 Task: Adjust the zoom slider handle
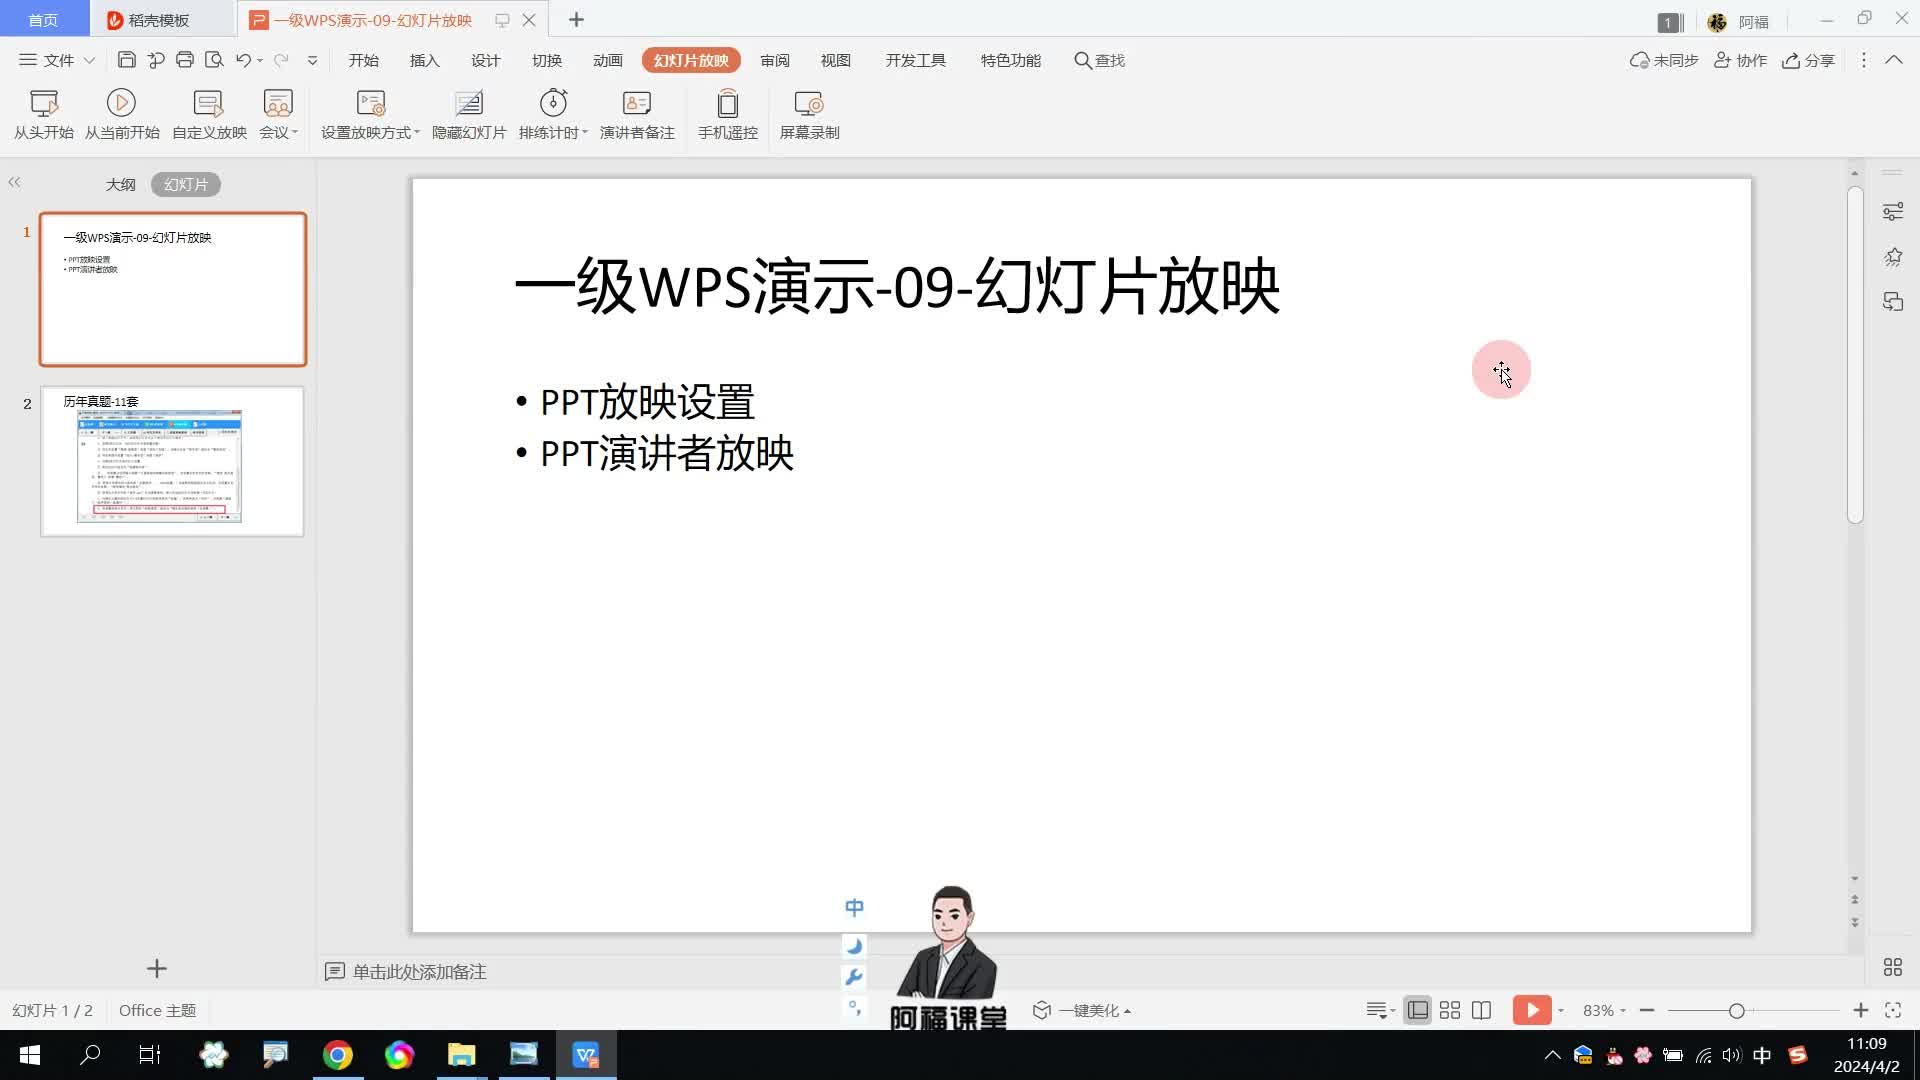(x=1737, y=1011)
